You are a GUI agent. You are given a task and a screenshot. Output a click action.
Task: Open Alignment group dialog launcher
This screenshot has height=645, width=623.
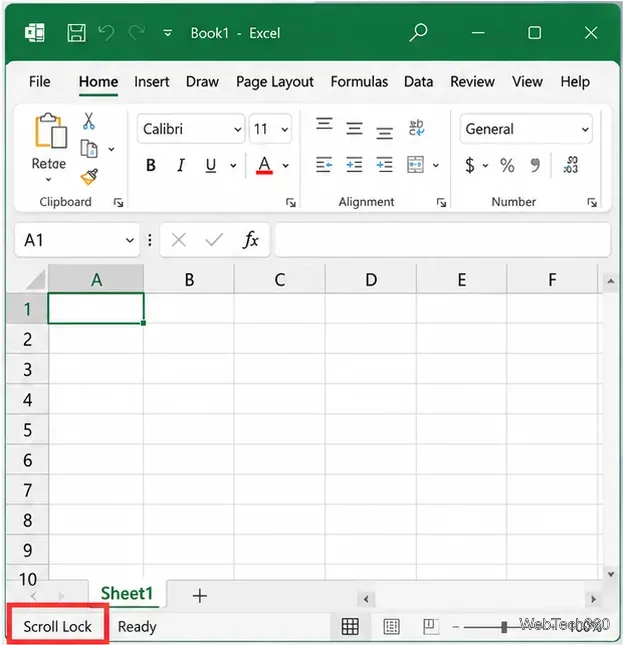441,202
